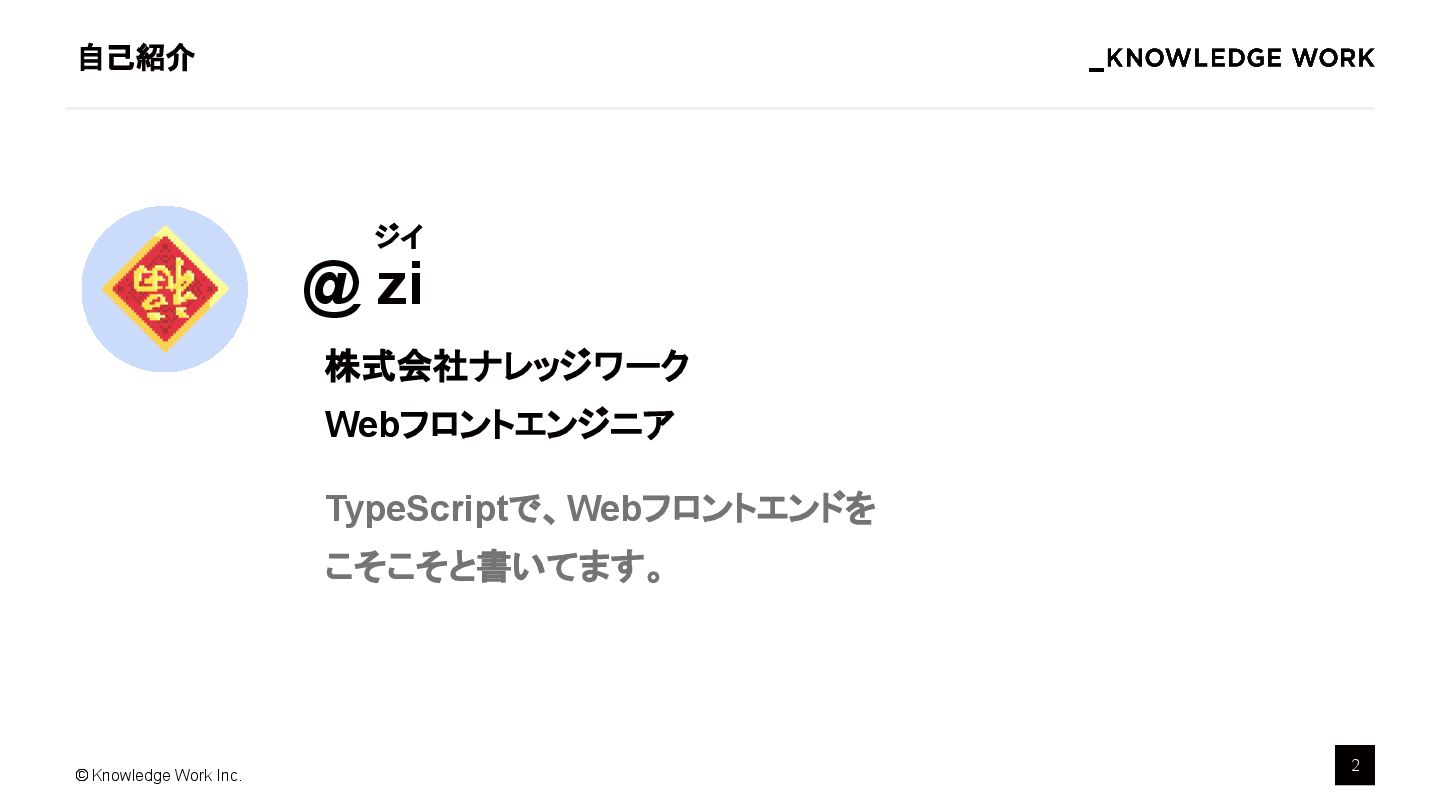Select the こそこそと書いてます。 line
Viewport: 1440px width, 810px height.
[495, 567]
